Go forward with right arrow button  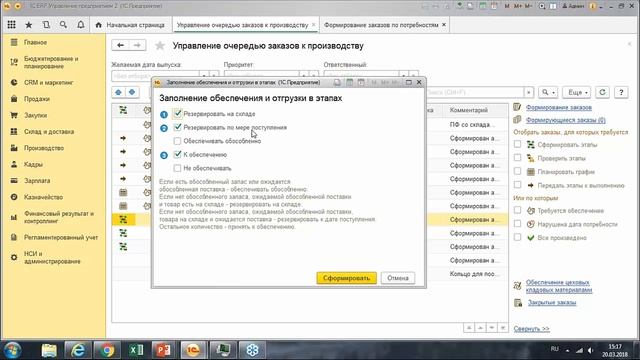pyautogui.click(x=138, y=45)
